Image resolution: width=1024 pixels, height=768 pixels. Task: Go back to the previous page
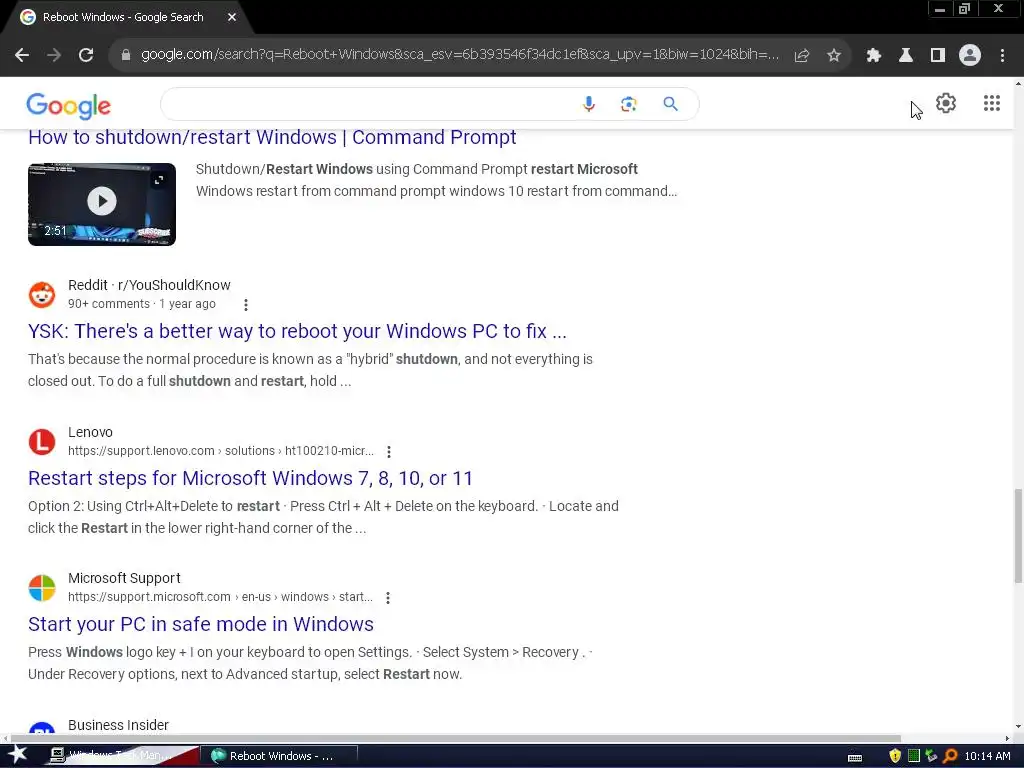point(22,56)
